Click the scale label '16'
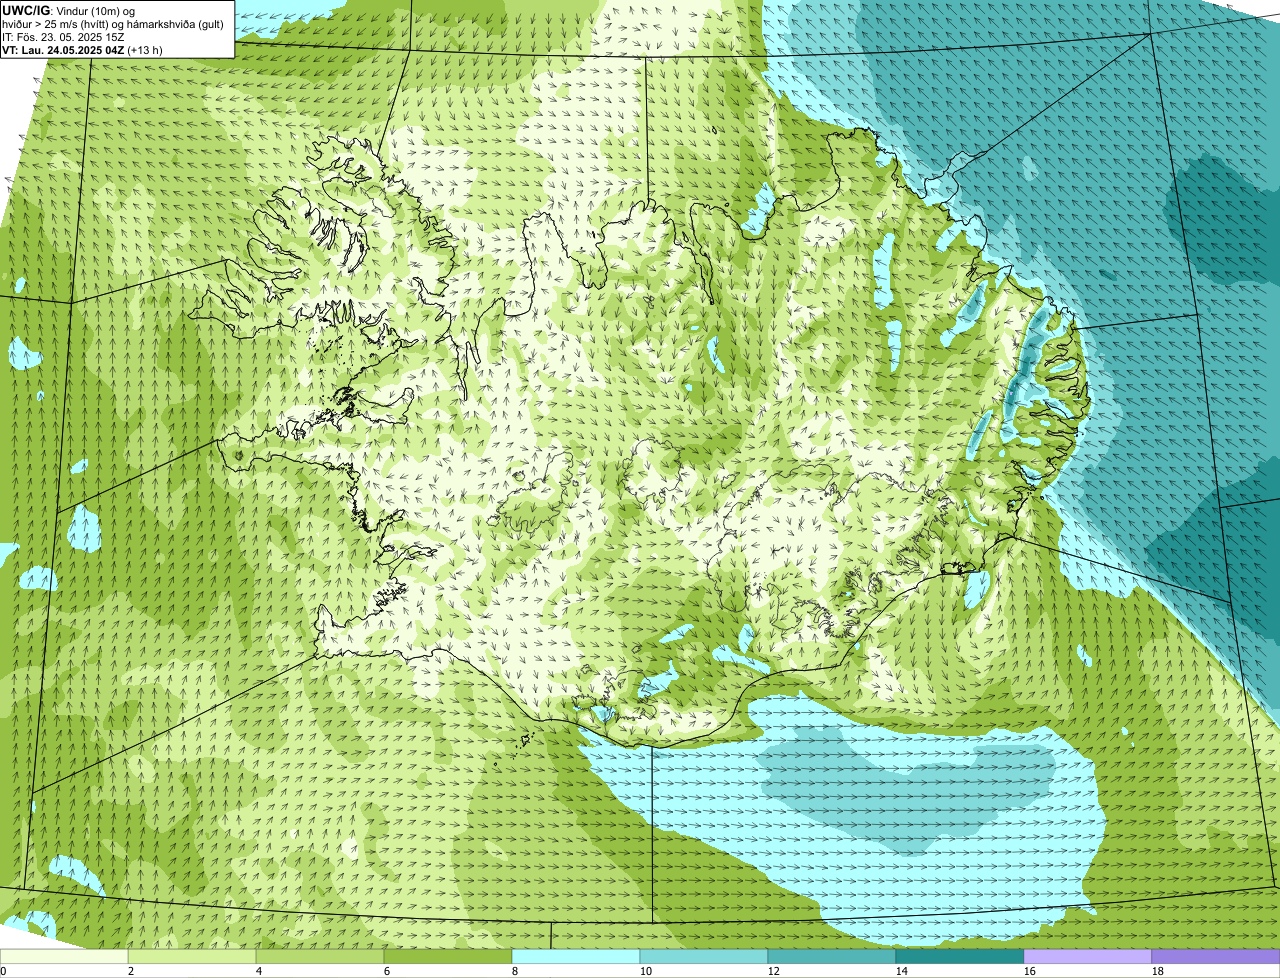The width and height of the screenshot is (1280, 978). click(1030, 971)
